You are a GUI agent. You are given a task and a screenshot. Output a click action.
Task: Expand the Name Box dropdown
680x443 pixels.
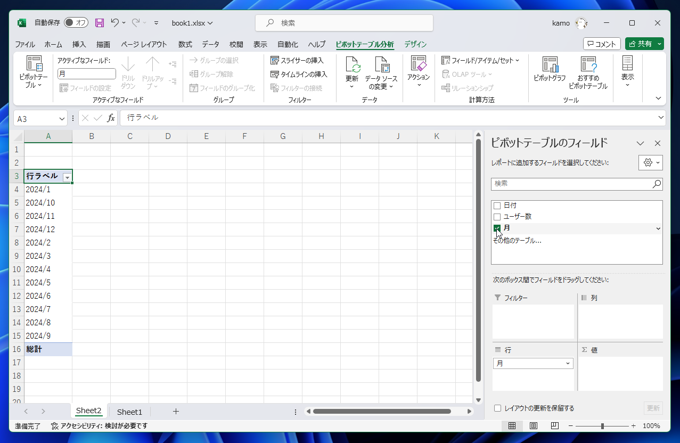click(62, 118)
